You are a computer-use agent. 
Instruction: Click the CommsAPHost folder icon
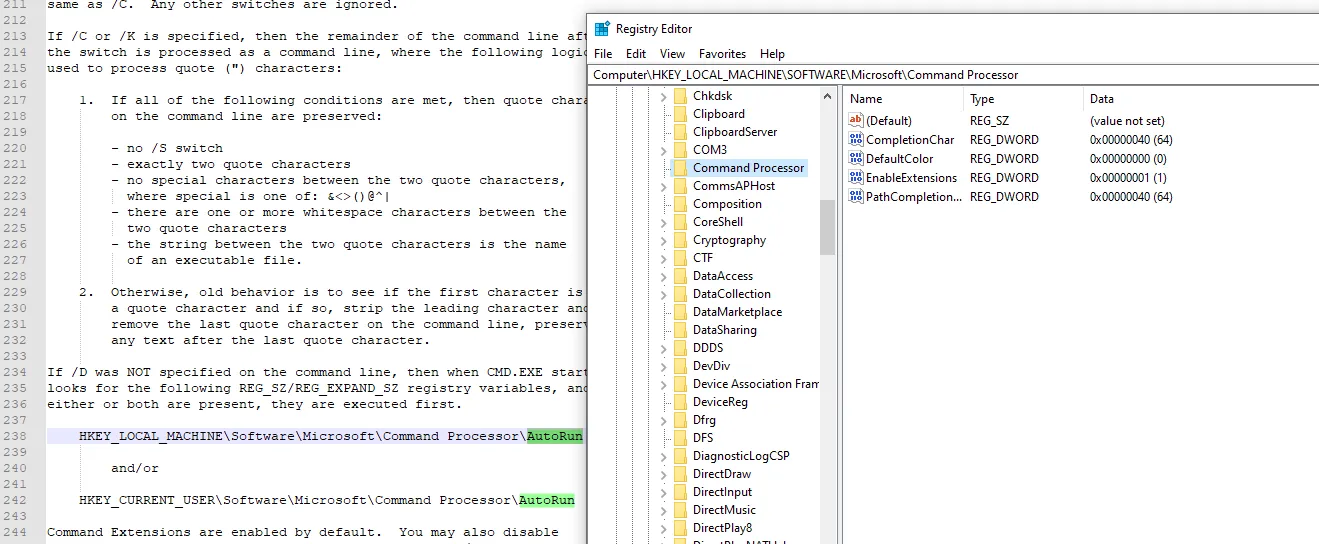680,186
